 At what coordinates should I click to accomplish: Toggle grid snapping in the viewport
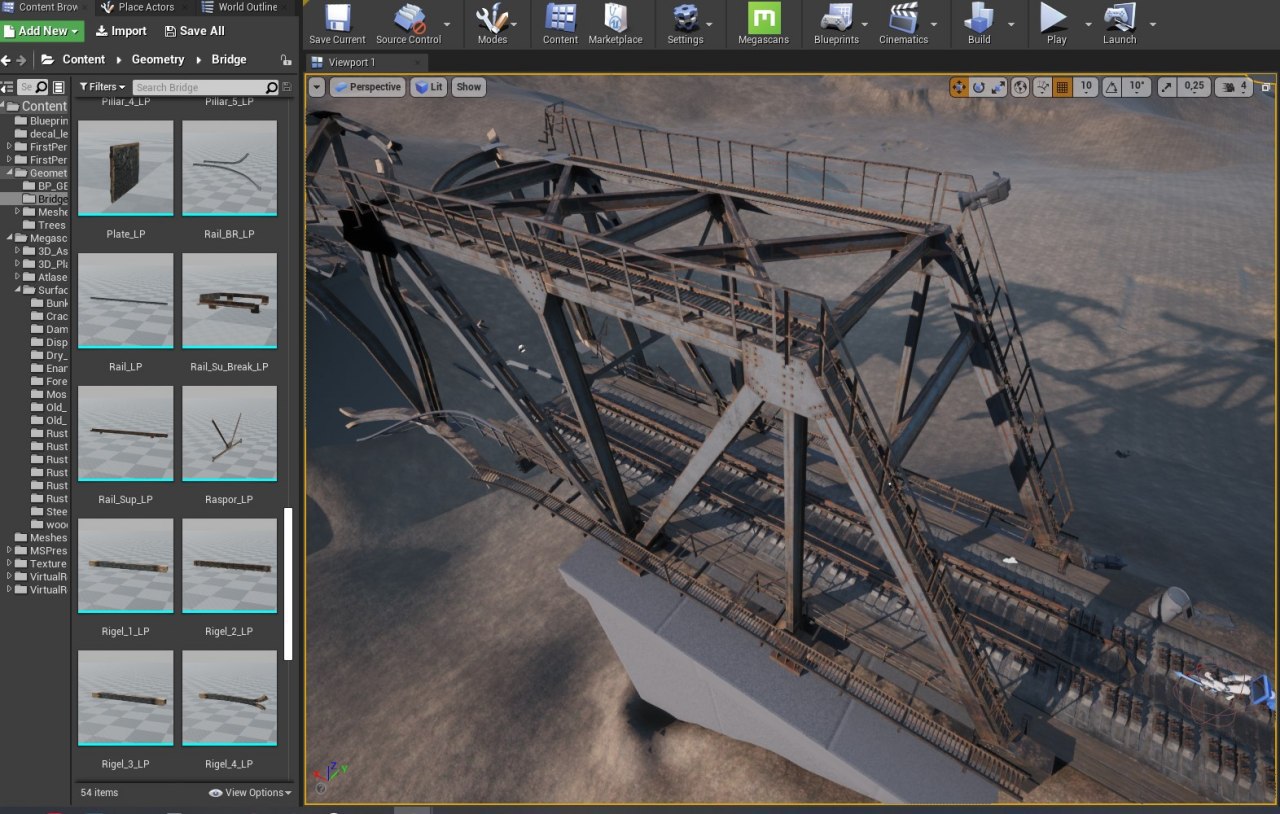pyautogui.click(x=1062, y=87)
